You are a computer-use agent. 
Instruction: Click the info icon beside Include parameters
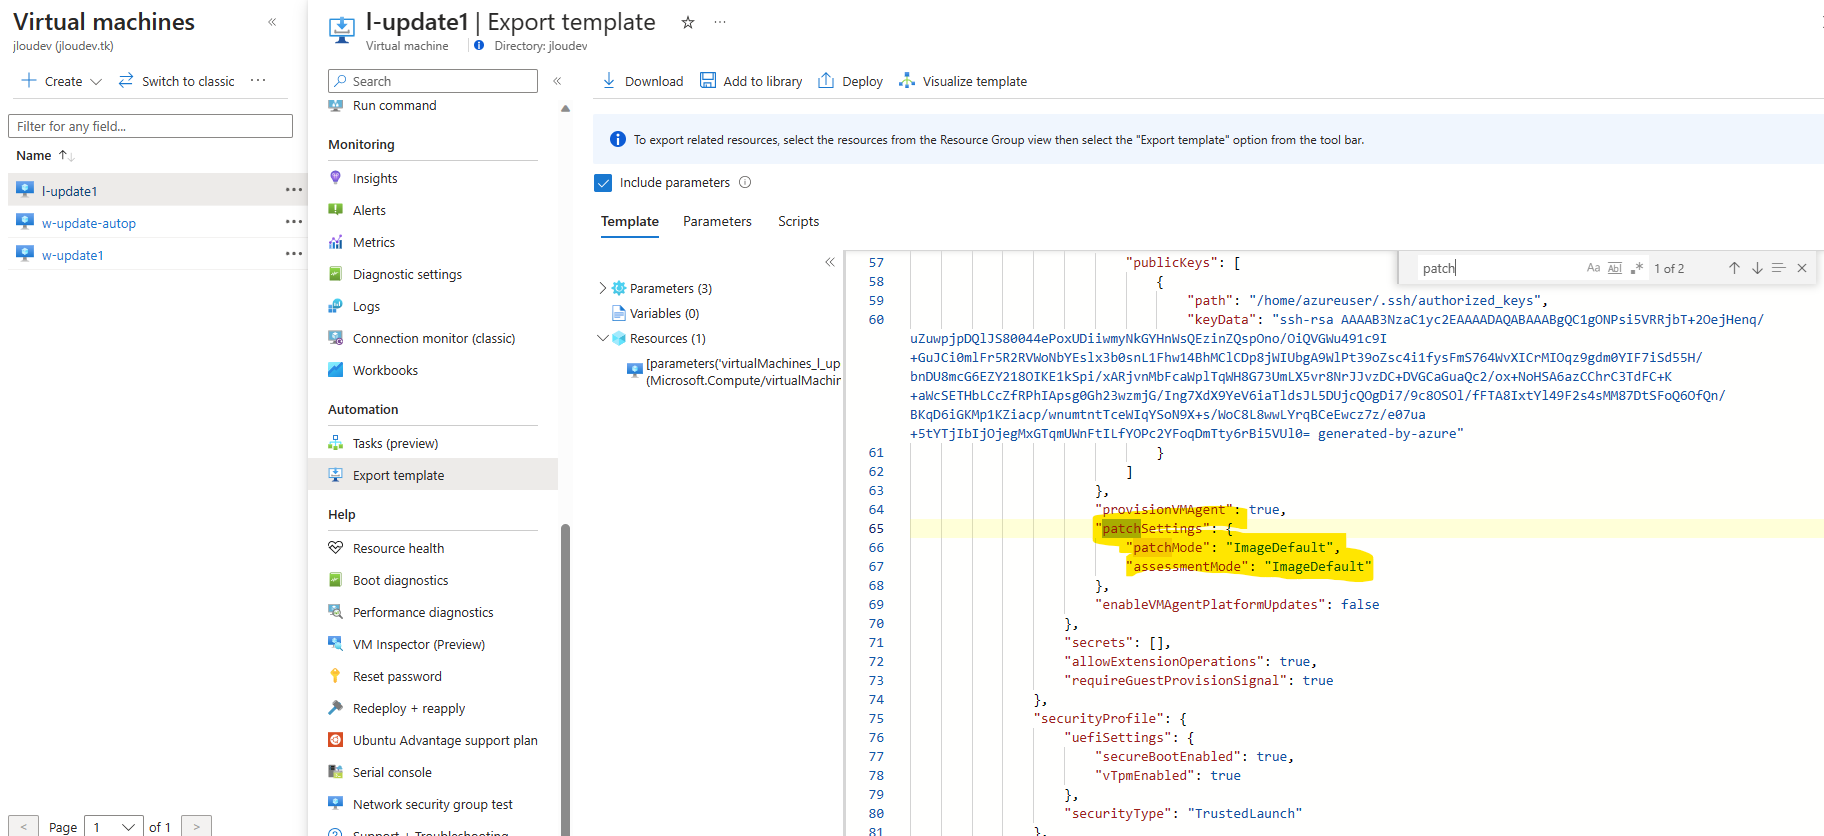745,182
